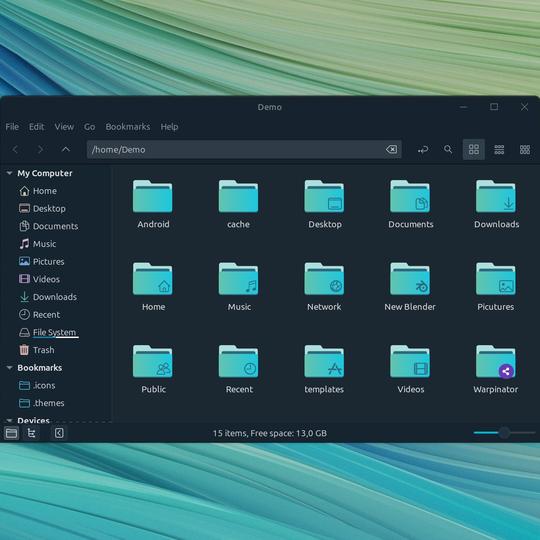Go to Videos in the sidebar
This screenshot has width=540, height=540.
click(x=39, y=279)
